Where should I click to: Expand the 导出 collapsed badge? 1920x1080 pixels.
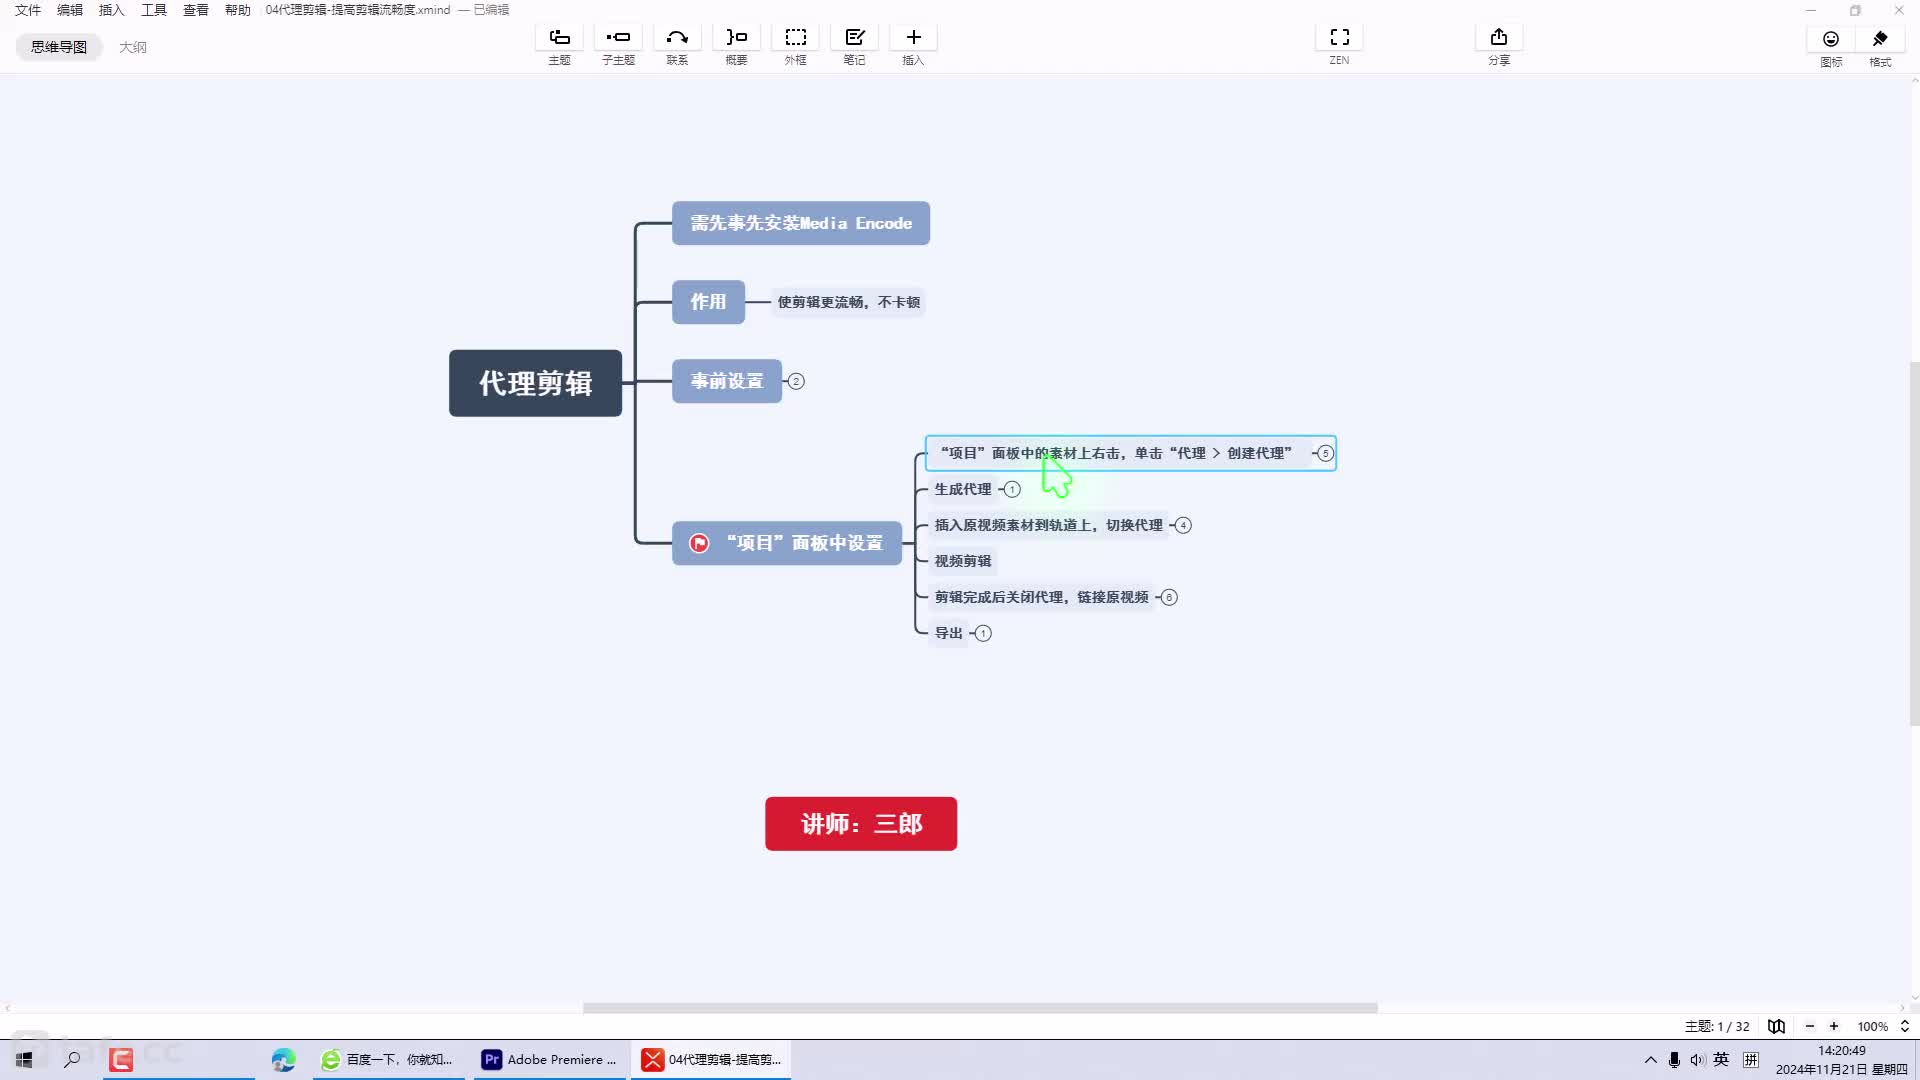[983, 633]
